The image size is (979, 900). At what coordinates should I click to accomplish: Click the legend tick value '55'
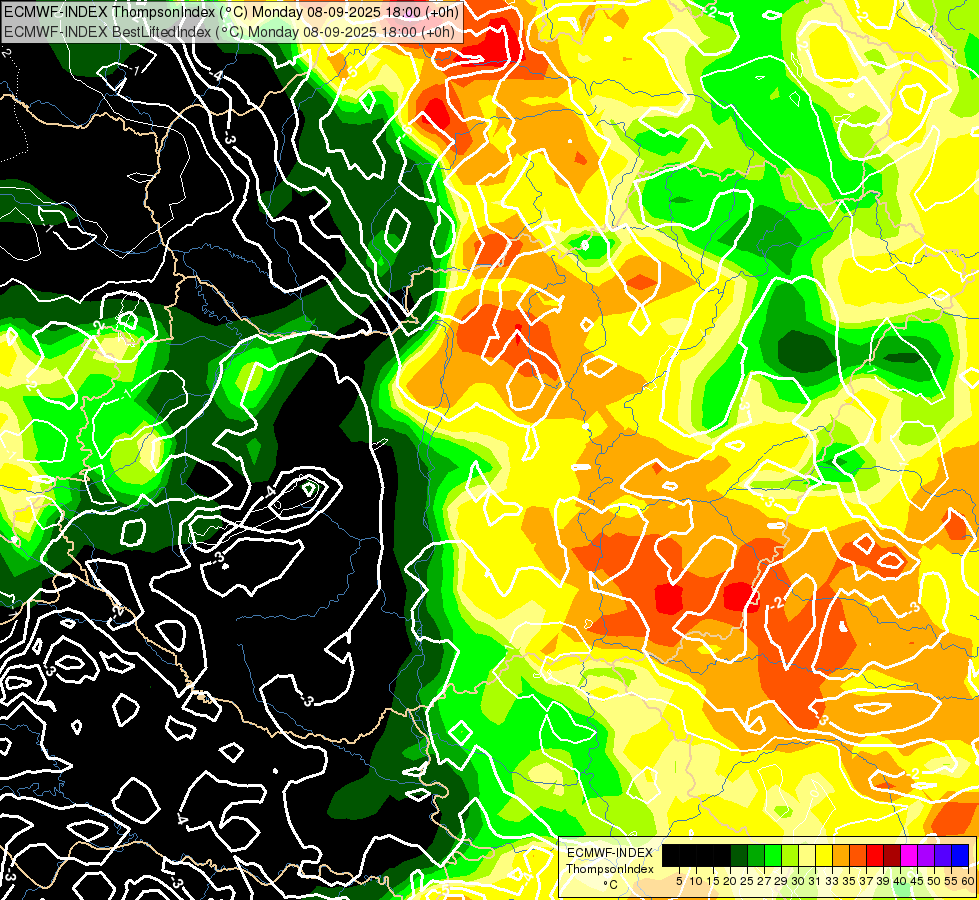click(x=952, y=881)
